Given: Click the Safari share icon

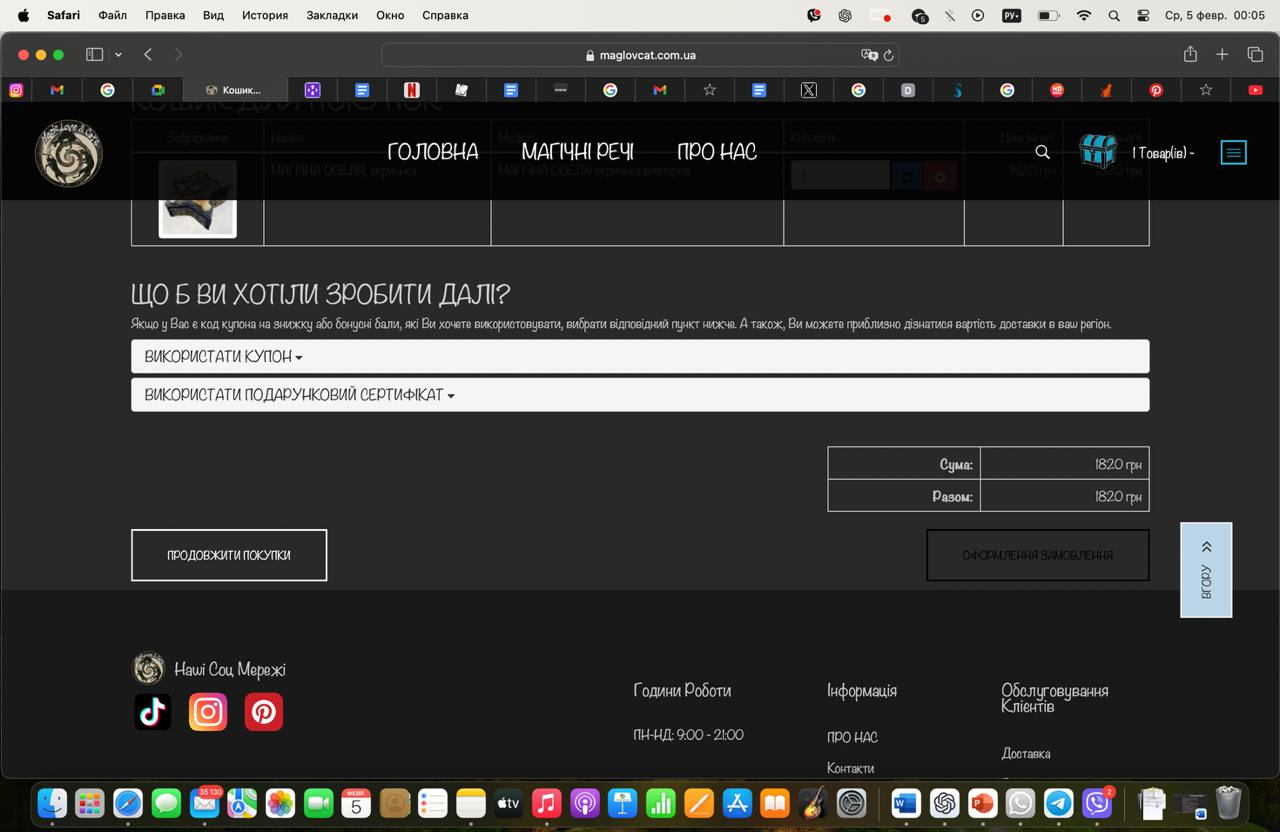Looking at the screenshot, I should click(x=1190, y=55).
